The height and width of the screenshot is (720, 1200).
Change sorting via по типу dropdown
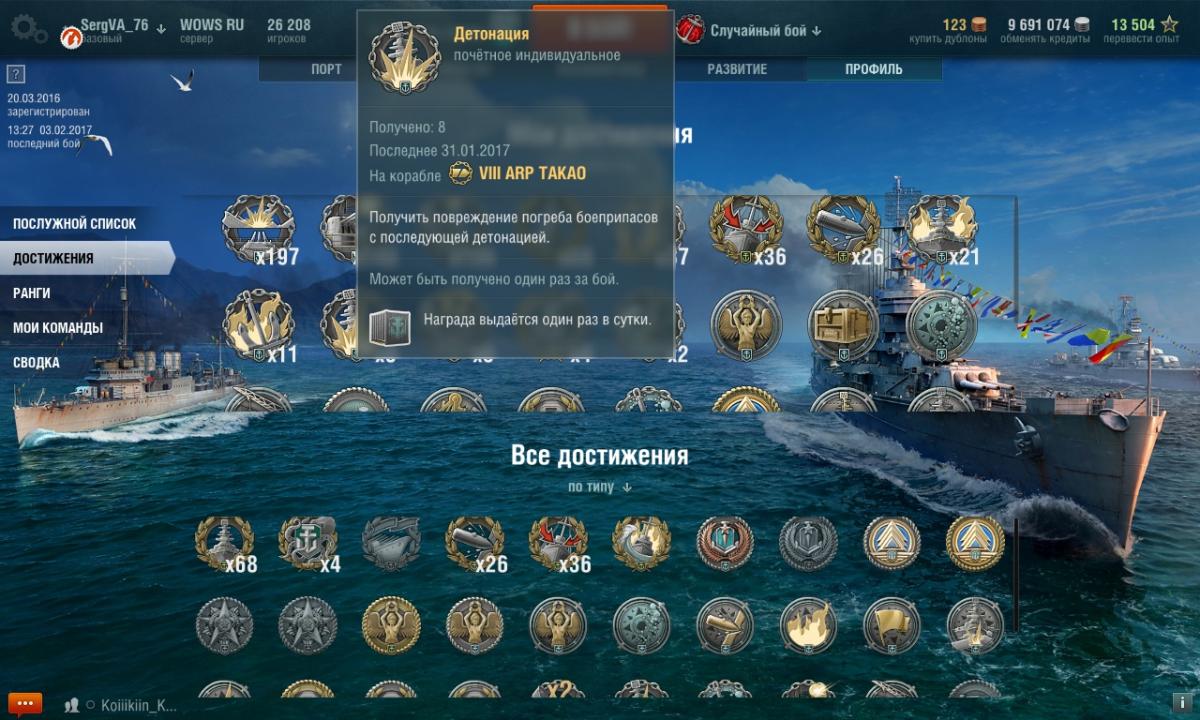[x=600, y=487]
